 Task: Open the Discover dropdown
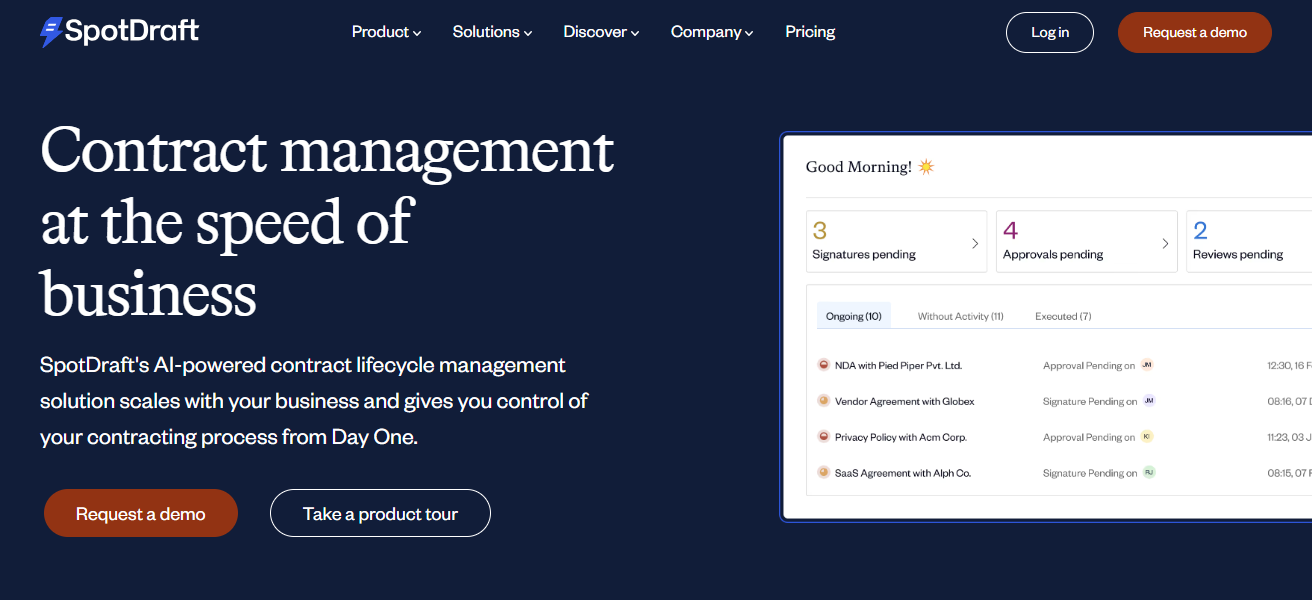point(601,32)
